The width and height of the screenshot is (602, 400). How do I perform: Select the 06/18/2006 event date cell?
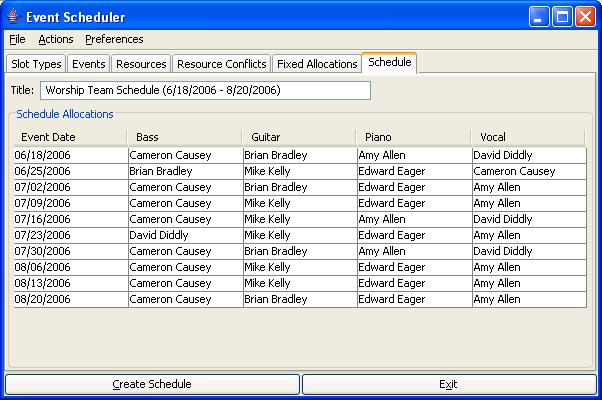click(x=69, y=155)
